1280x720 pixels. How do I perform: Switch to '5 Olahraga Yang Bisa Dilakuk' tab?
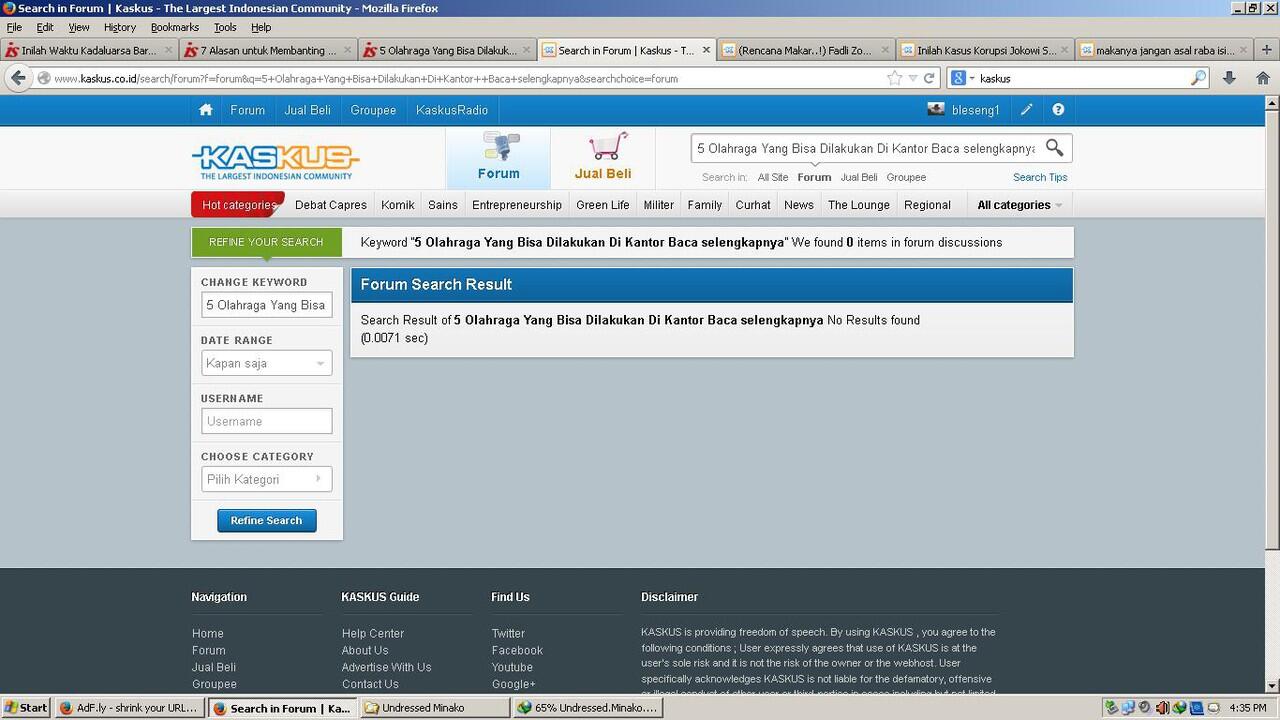click(x=447, y=49)
